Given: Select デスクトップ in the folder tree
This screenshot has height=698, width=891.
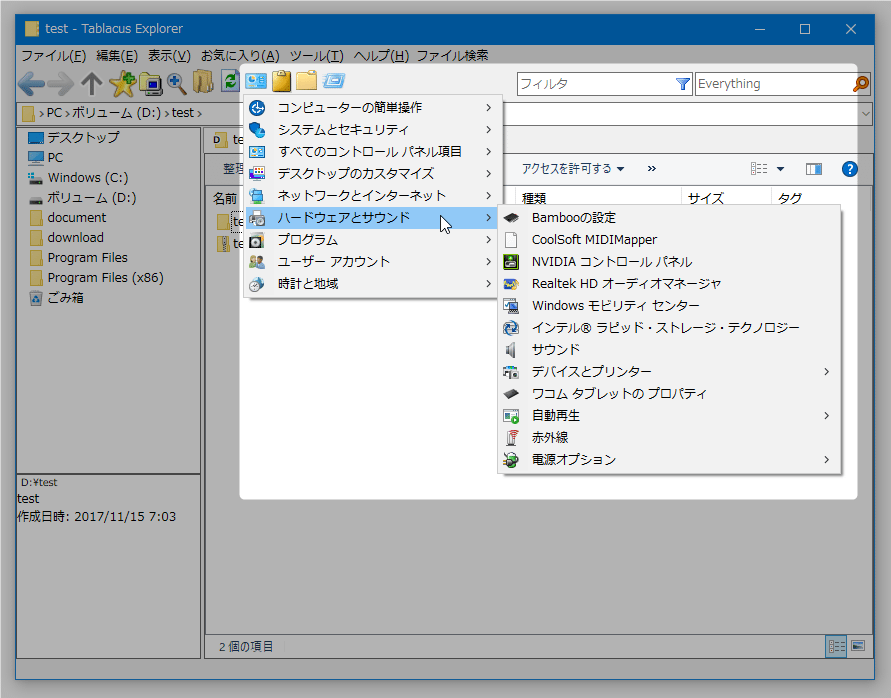Looking at the screenshot, I should click(x=73, y=138).
